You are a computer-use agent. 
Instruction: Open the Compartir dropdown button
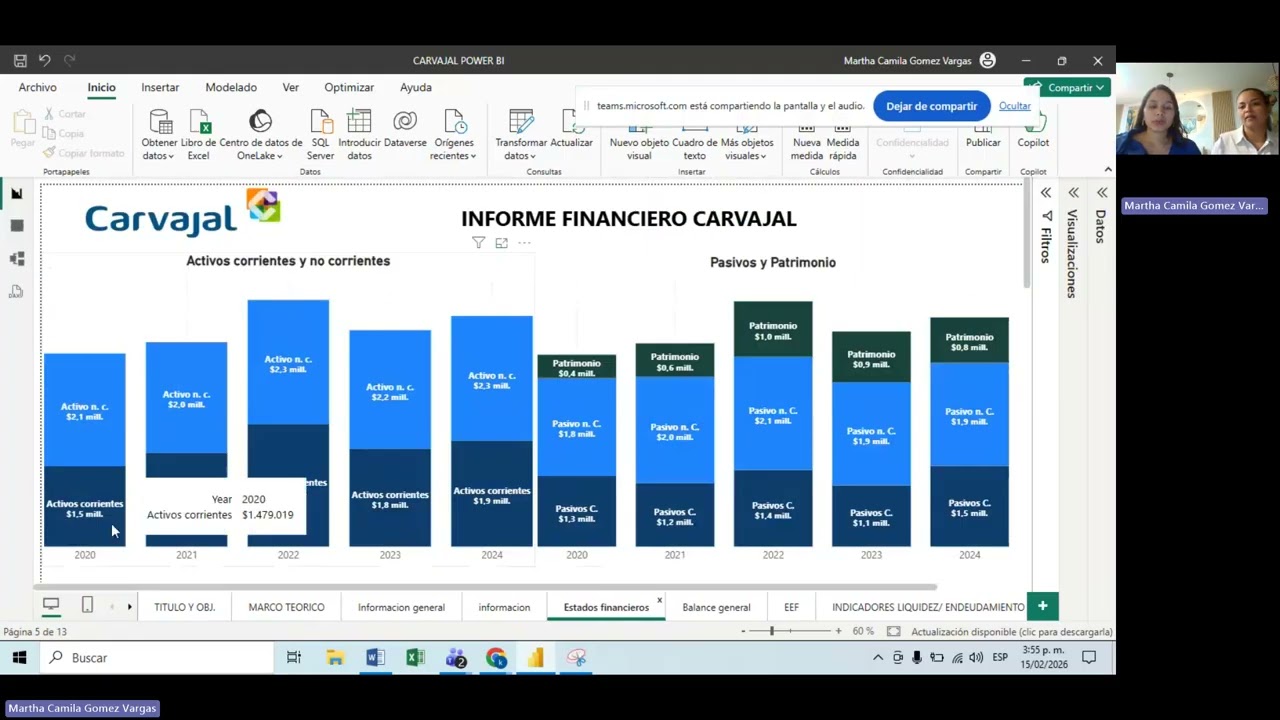pyautogui.click(x=1070, y=88)
